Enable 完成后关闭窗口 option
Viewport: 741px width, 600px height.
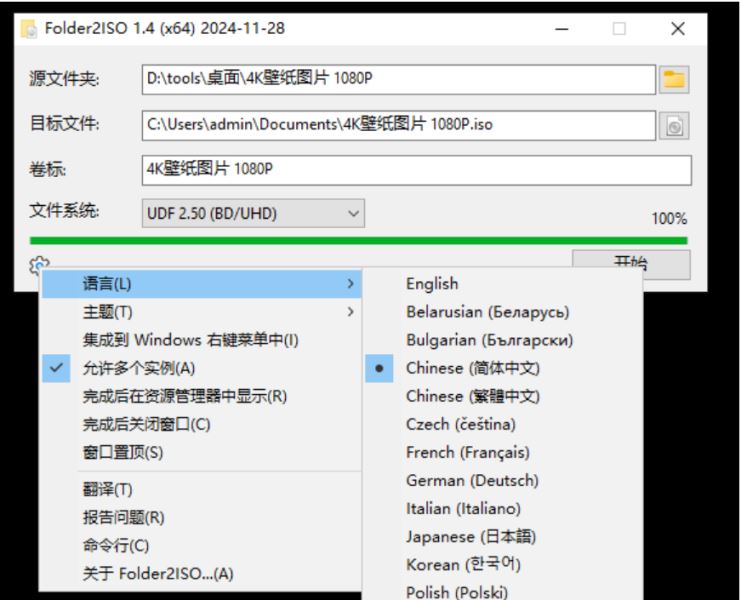[146, 424]
